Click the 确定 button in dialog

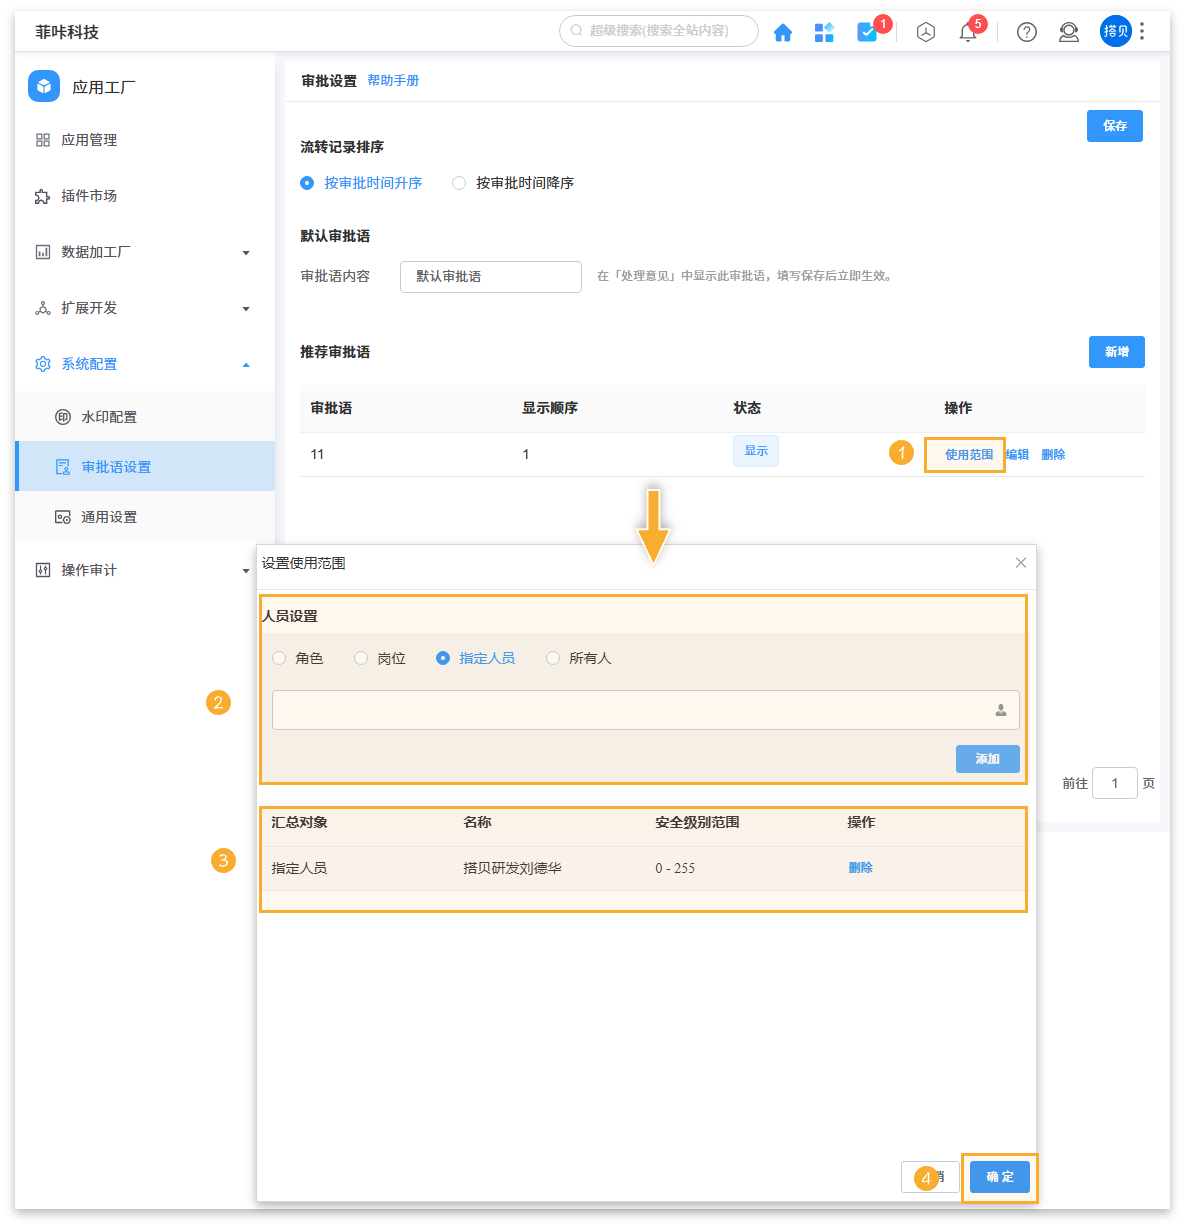point(999,1177)
